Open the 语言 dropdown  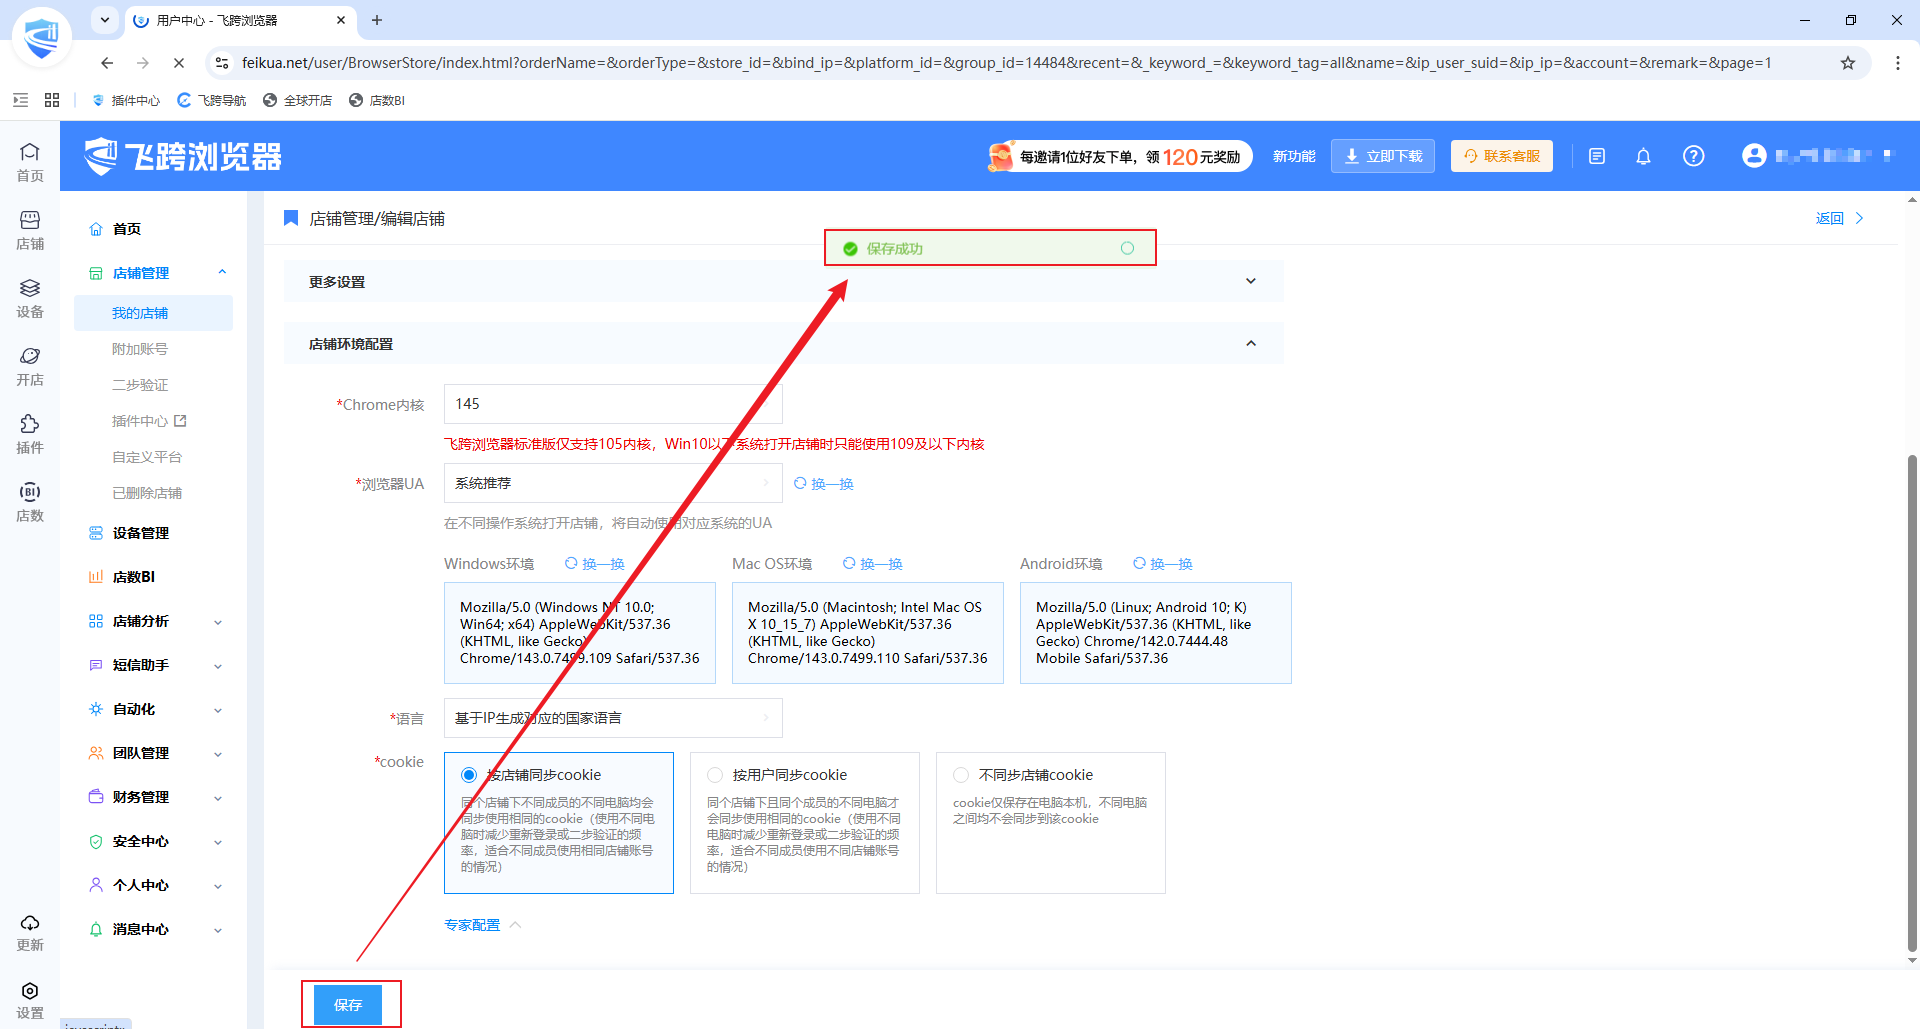click(613, 718)
